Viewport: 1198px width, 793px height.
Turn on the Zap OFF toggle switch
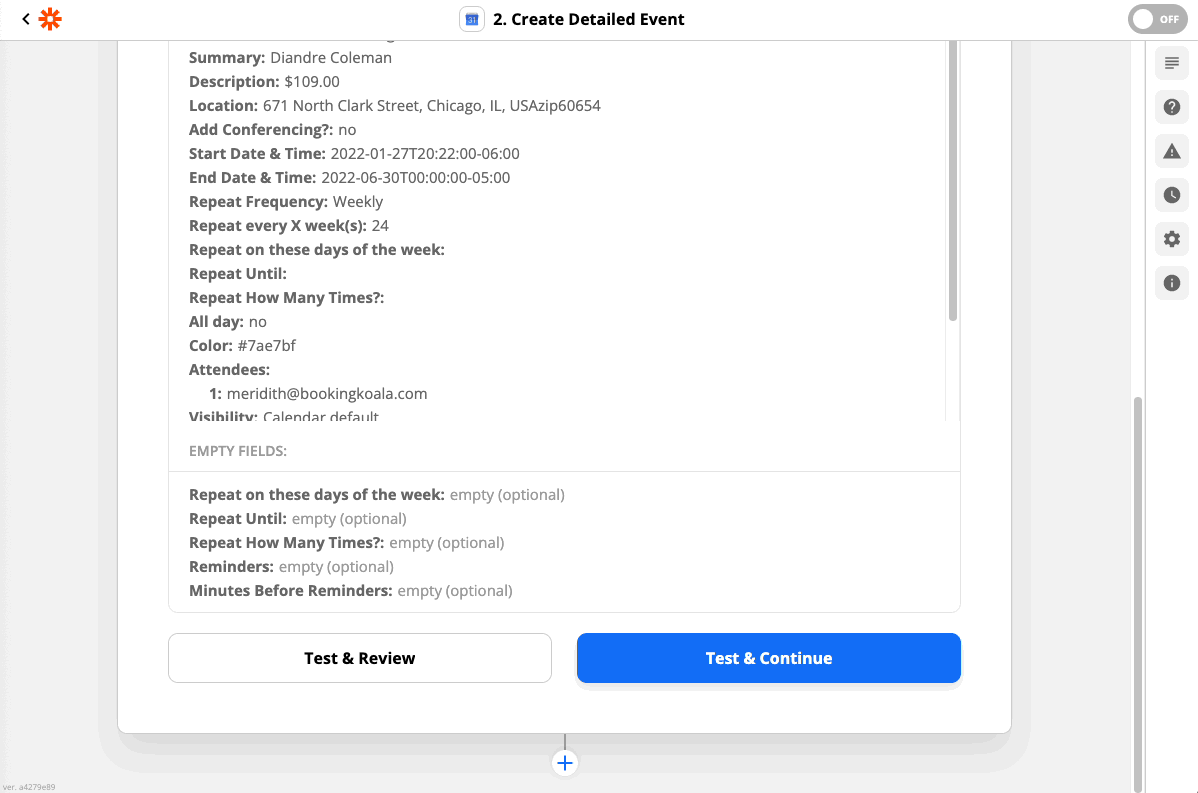click(x=1157, y=19)
